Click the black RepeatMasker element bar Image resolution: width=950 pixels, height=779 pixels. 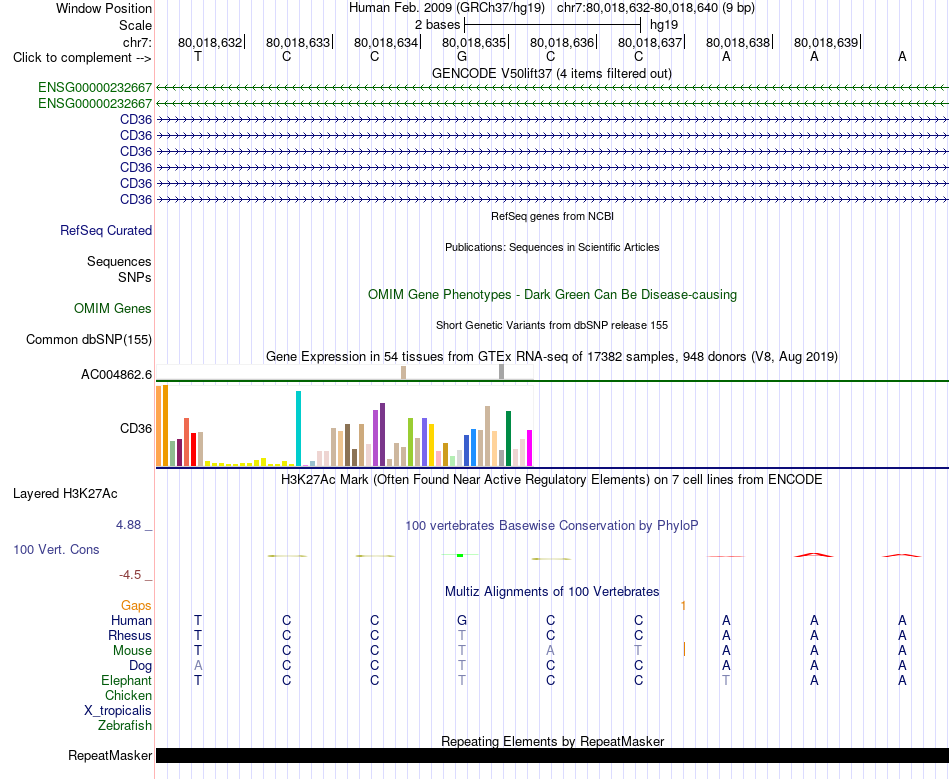pos(552,755)
